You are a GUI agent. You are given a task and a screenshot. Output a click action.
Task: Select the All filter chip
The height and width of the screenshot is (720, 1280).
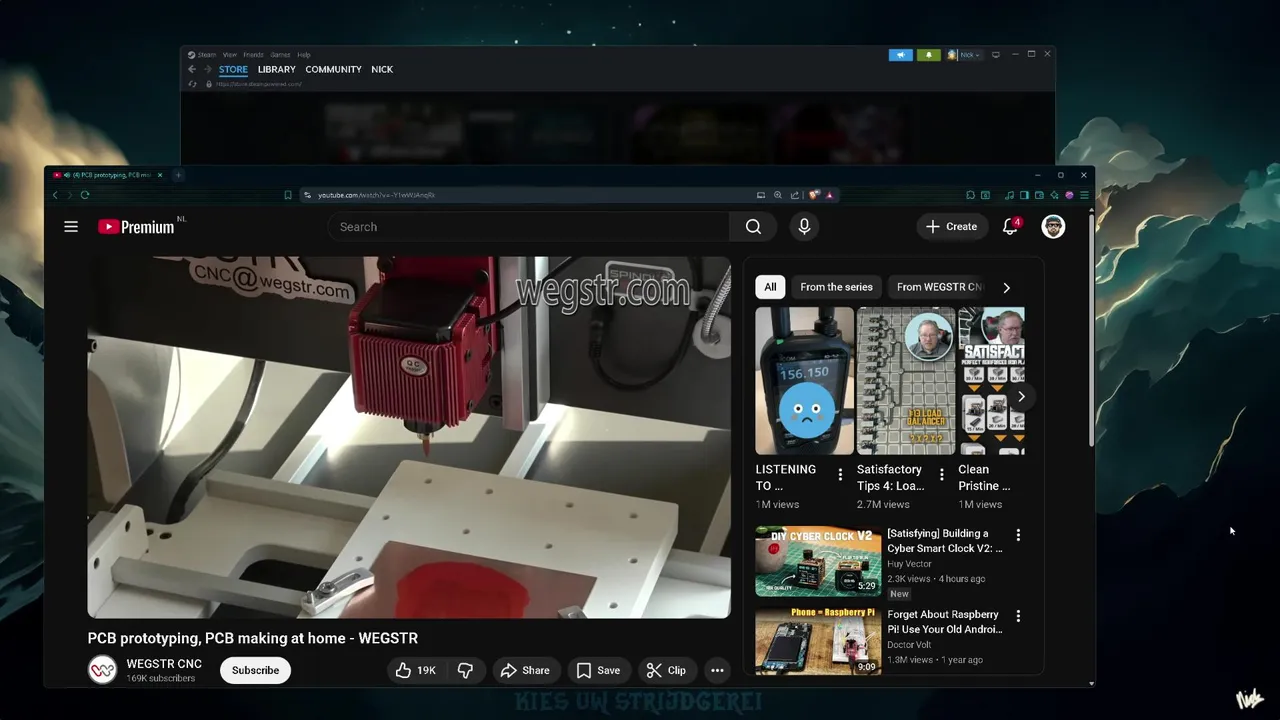point(770,287)
